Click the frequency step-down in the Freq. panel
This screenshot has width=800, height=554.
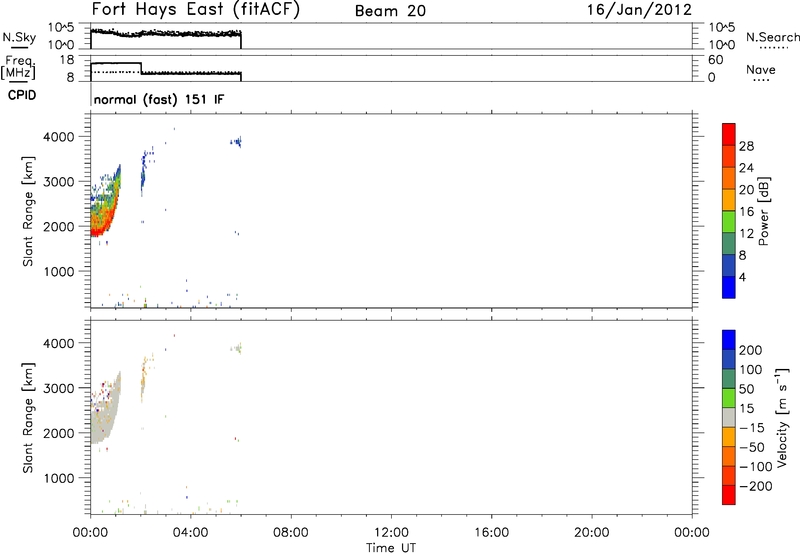(x=141, y=68)
